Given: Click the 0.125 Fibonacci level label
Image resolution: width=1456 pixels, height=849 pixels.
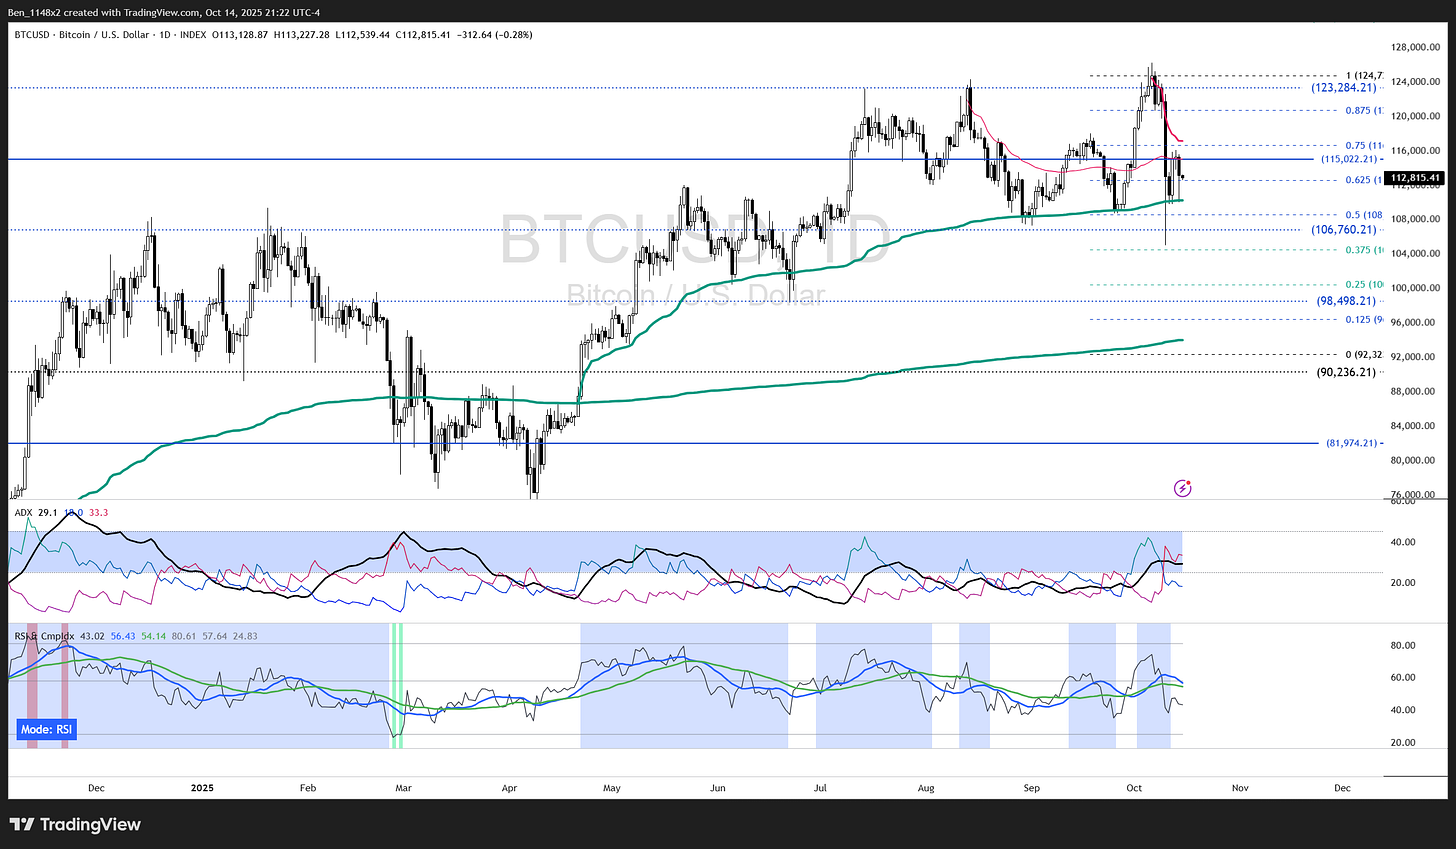Looking at the screenshot, I should click(x=1364, y=320).
